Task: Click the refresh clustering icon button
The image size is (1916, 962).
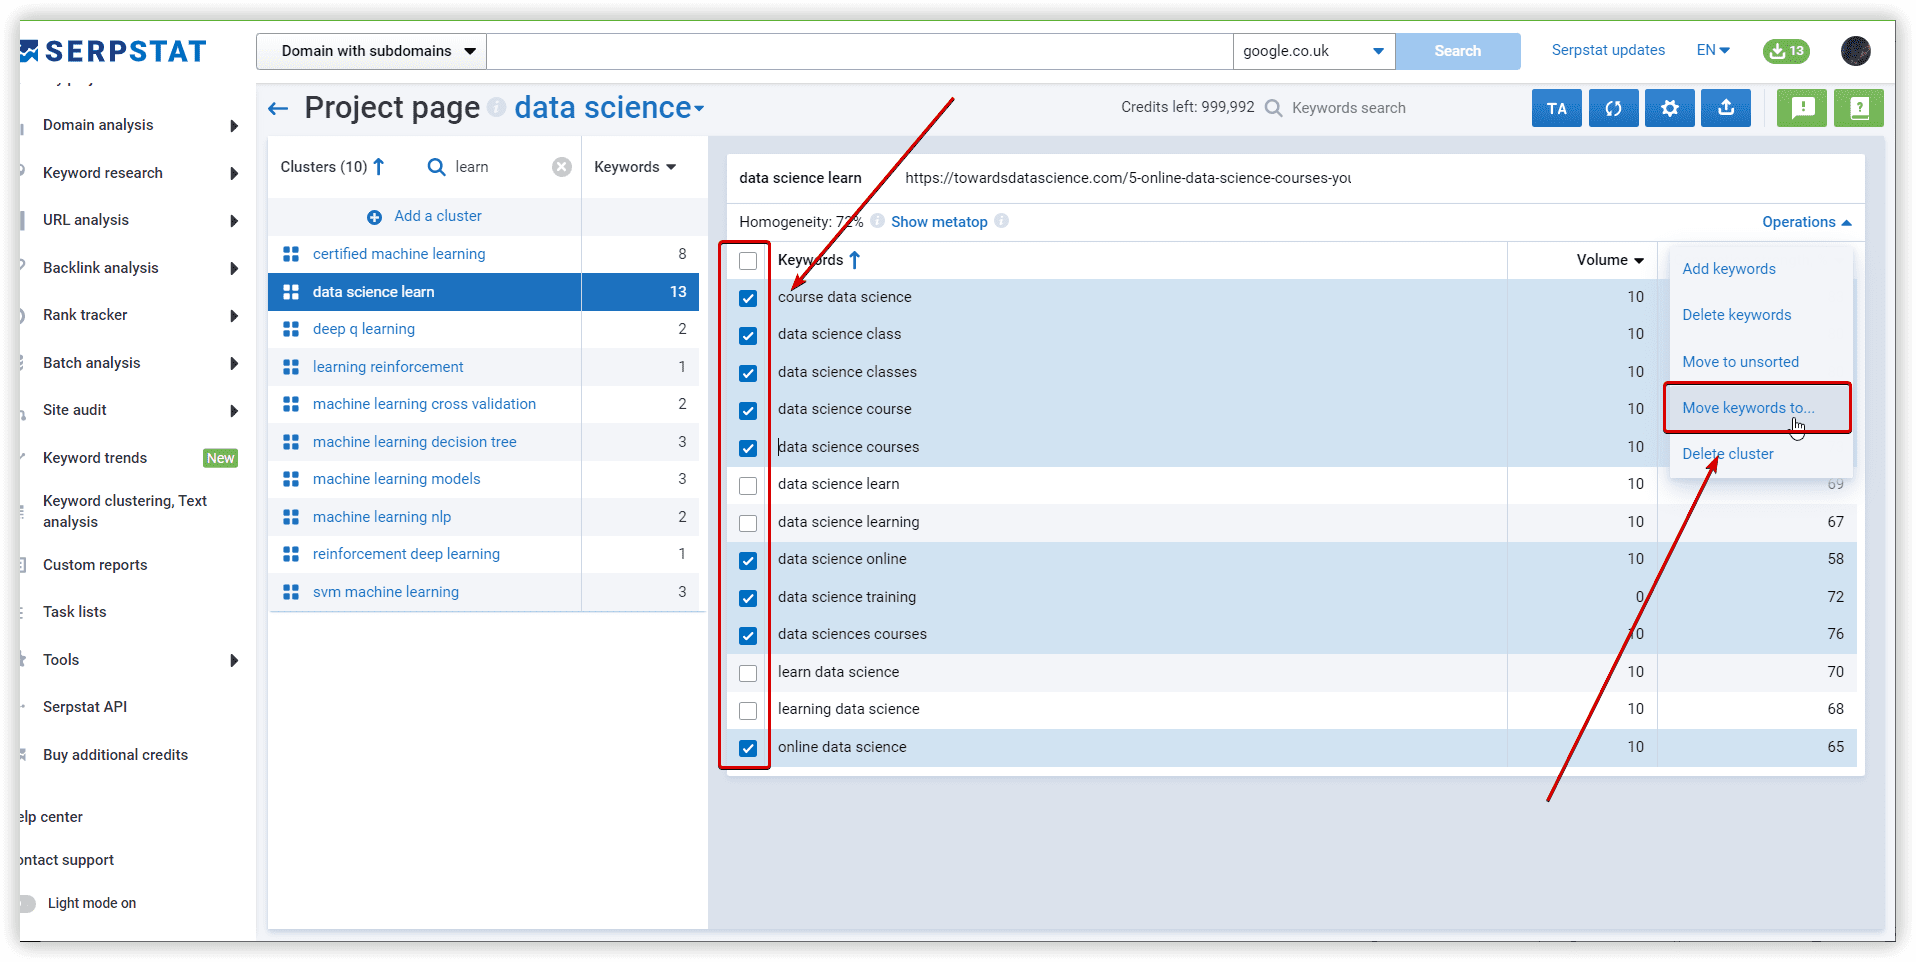Action: coord(1613,108)
